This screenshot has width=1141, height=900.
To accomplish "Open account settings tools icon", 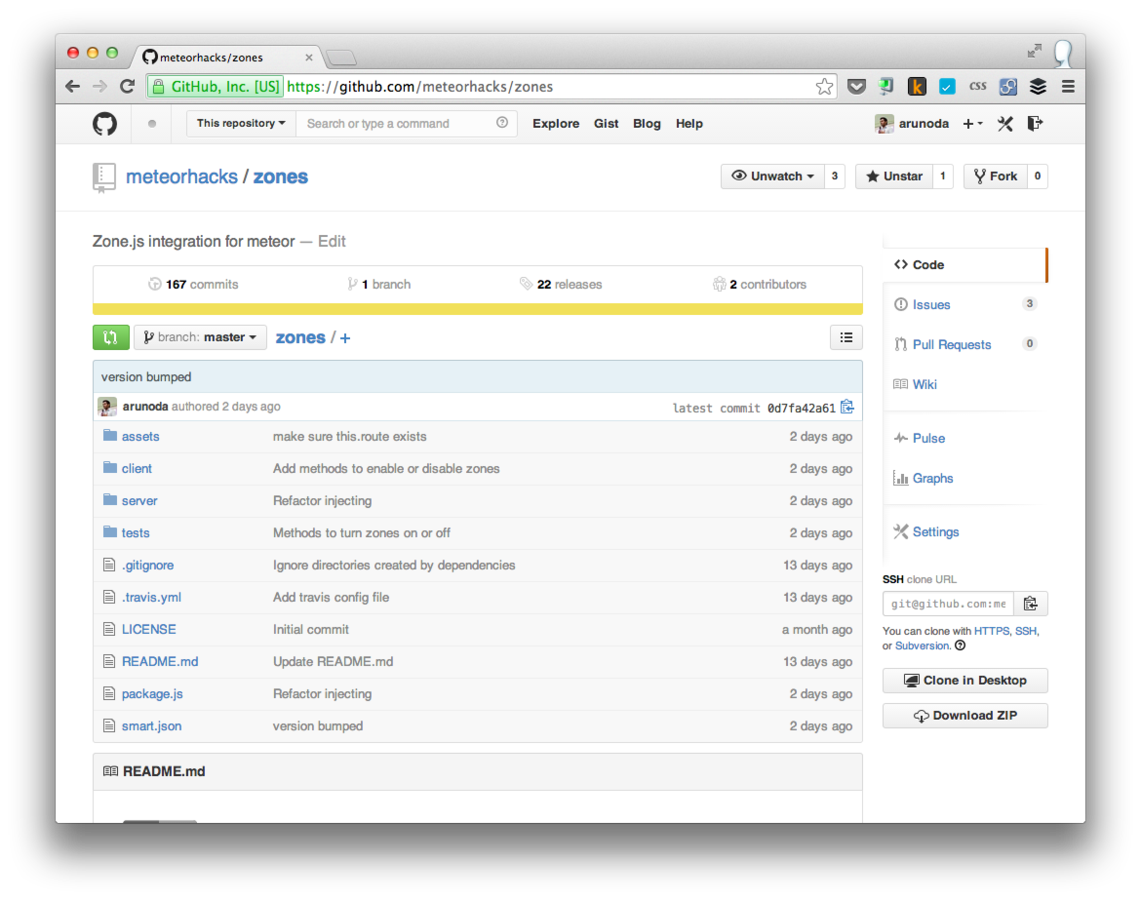I will pos(1005,124).
